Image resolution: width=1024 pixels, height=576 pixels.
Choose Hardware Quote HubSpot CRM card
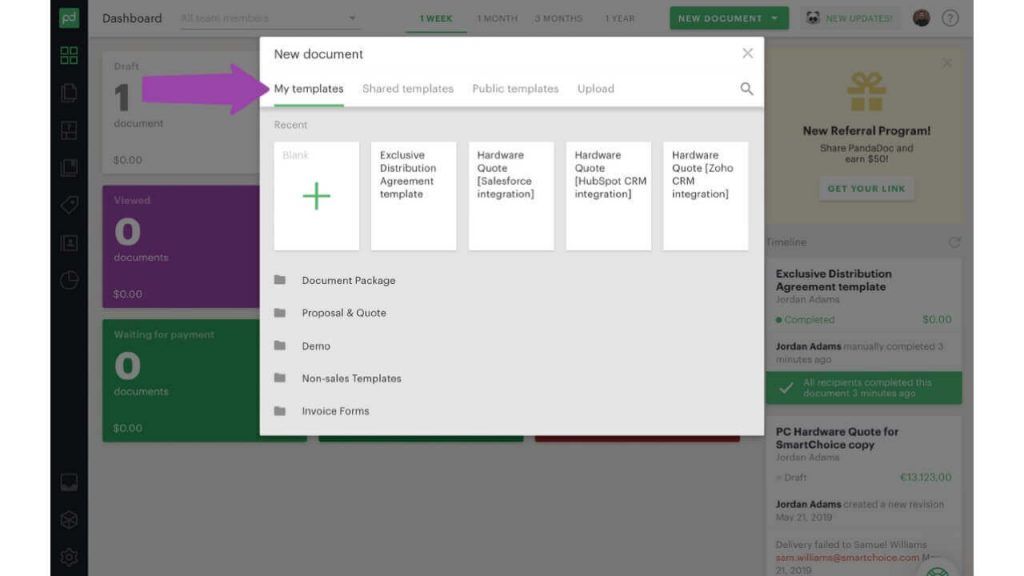tap(608, 196)
